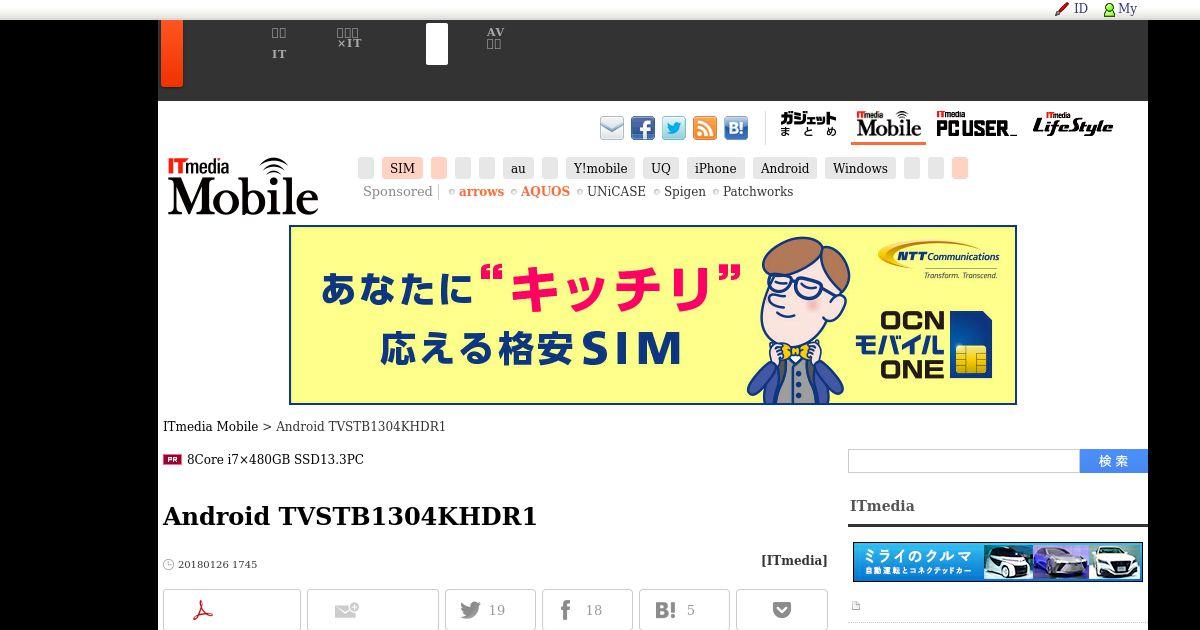Open the ITmedia LifeStyle logo
Image resolution: width=1200 pixels, height=630 pixels.
(1073, 126)
